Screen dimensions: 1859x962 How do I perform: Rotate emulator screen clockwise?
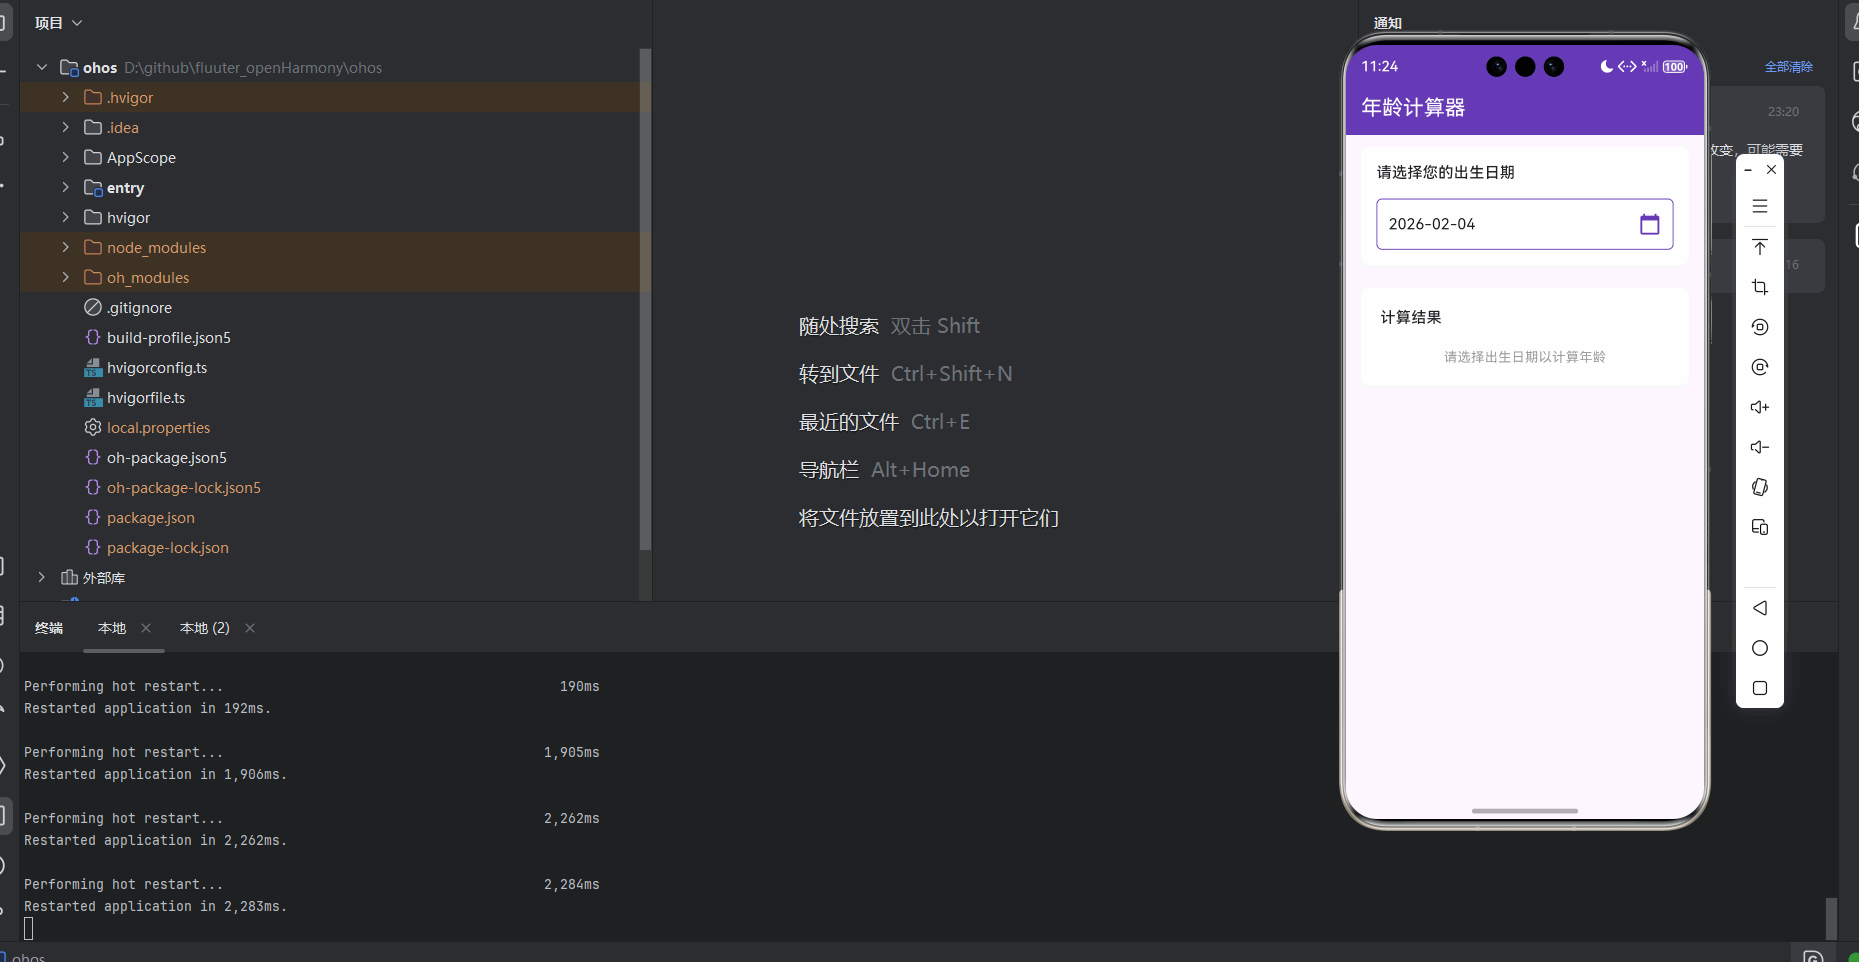[x=1760, y=367]
